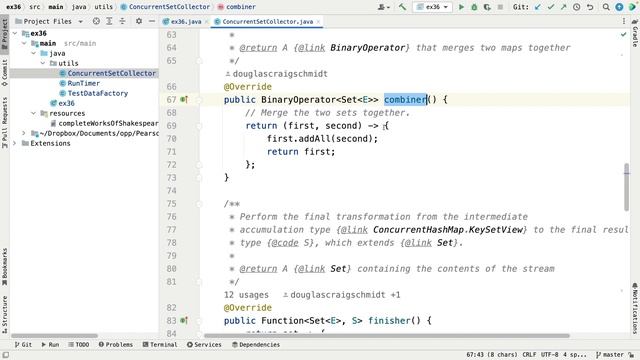Collapse java folder tree node

[x=33, y=53]
